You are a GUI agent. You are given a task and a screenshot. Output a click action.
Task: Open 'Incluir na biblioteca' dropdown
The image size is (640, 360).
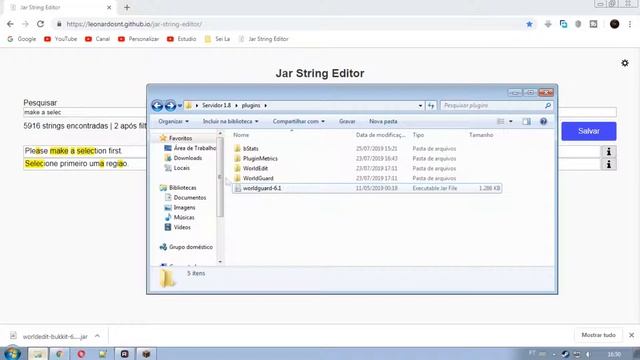(230, 121)
